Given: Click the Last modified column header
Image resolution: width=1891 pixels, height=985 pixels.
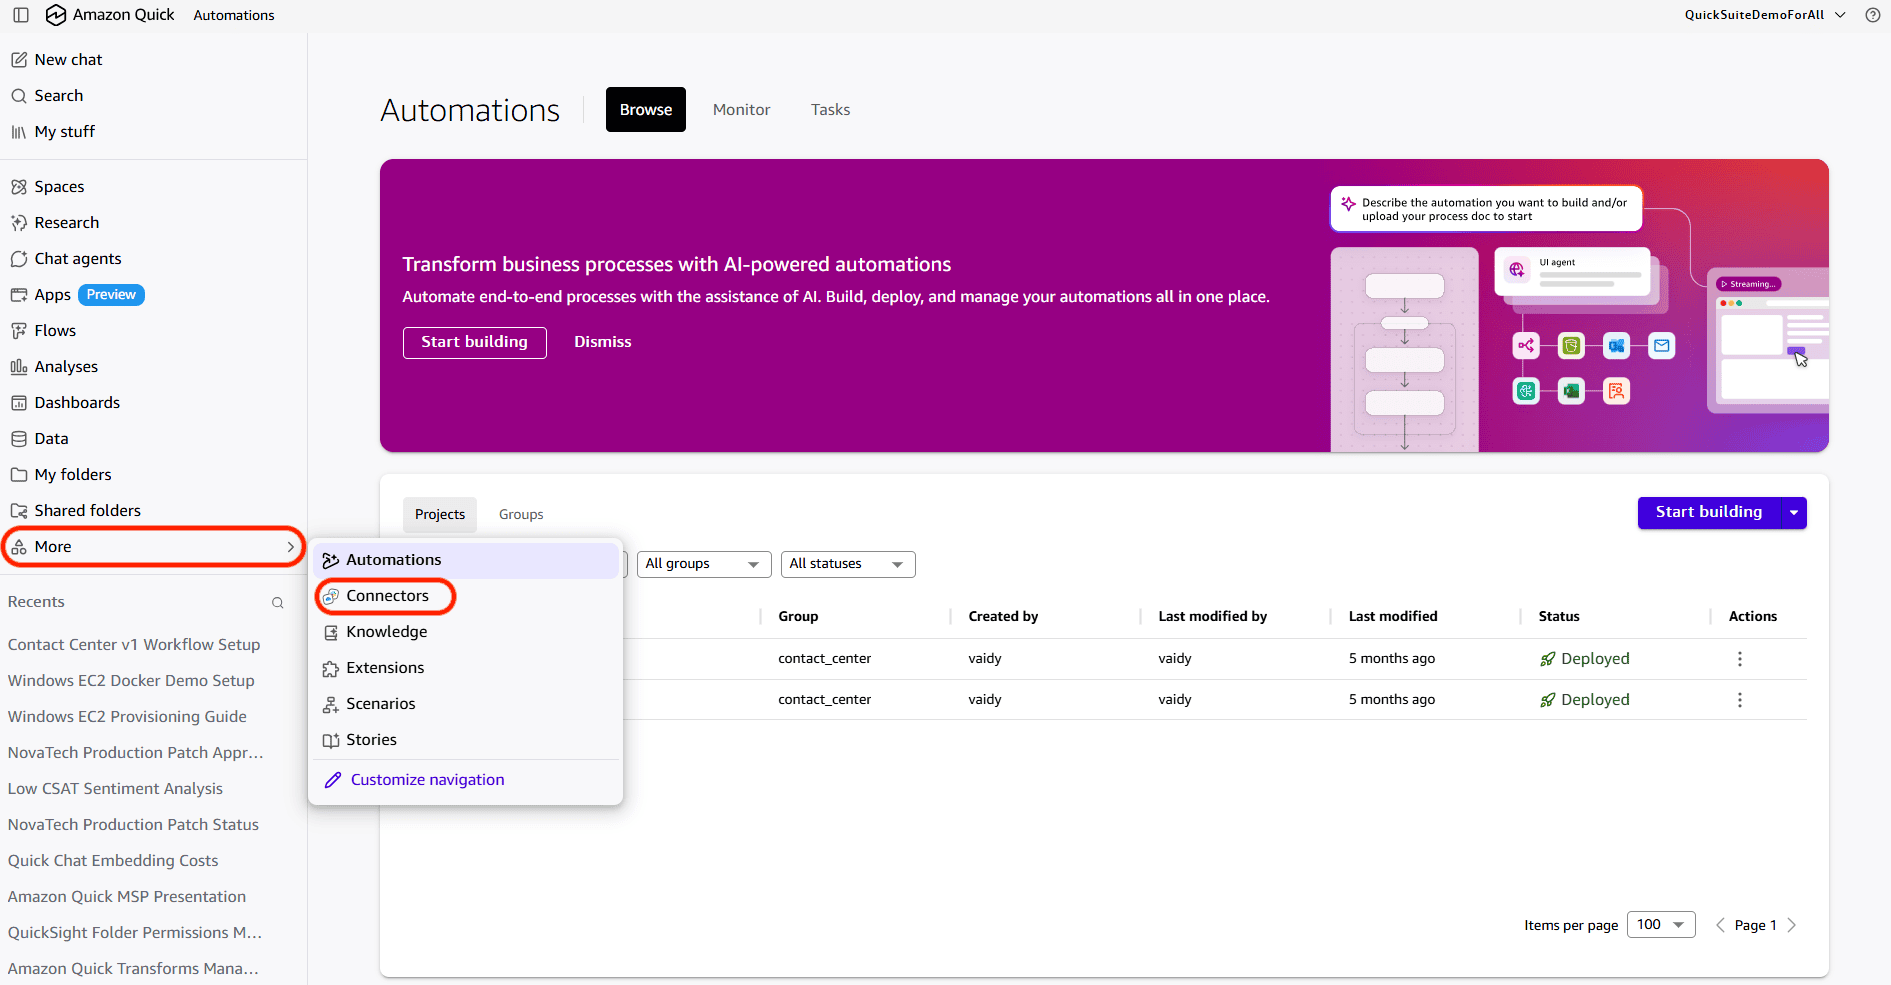Looking at the screenshot, I should click(x=1393, y=617).
